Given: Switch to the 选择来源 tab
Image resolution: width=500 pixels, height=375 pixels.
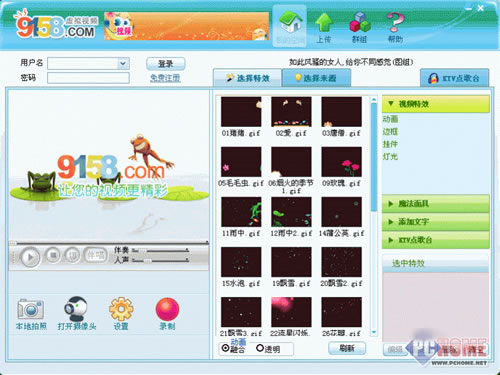Looking at the screenshot, I should click(316, 78).
